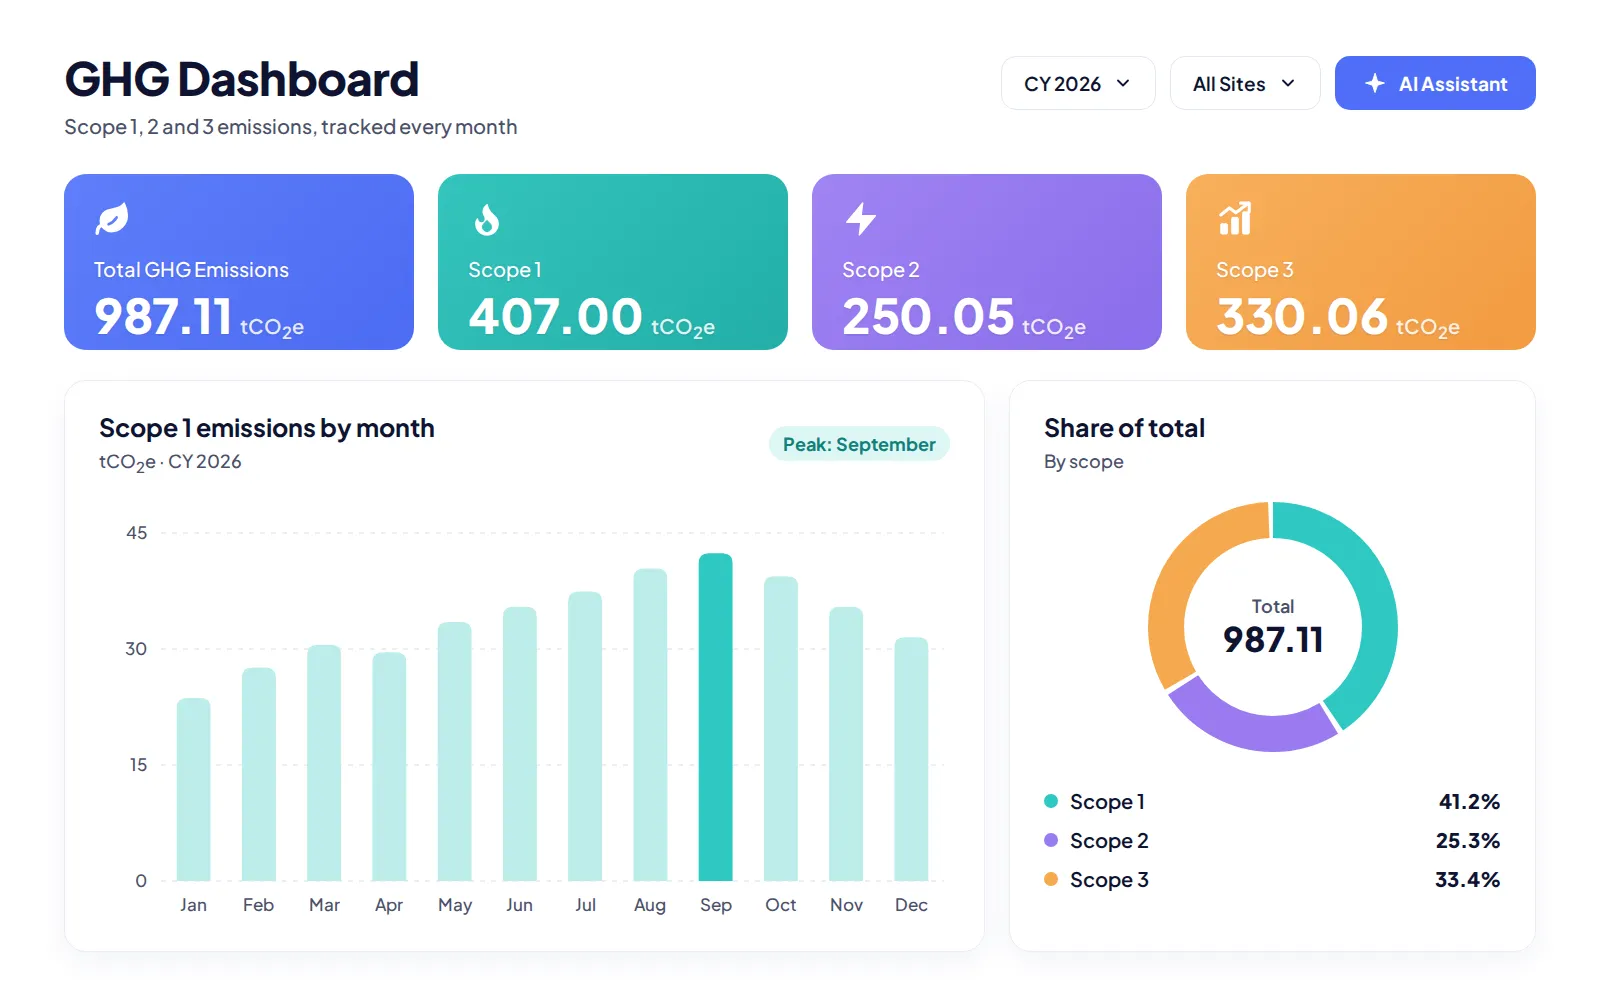Click the 25.3% share value
1600x1000 pixels.
(1468, 840)
